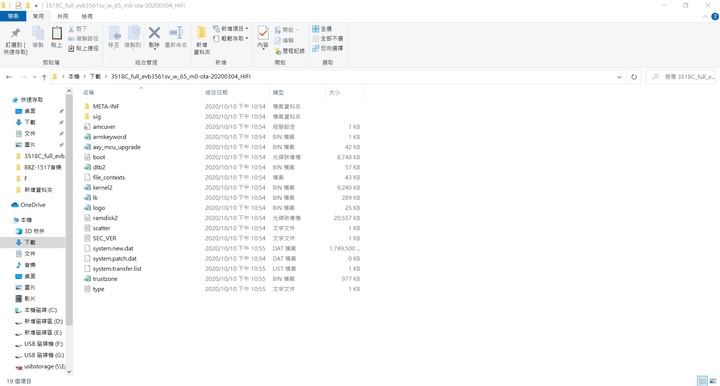Expand breadcrumb chevron after 下載
720x386 pixels.
106,77
